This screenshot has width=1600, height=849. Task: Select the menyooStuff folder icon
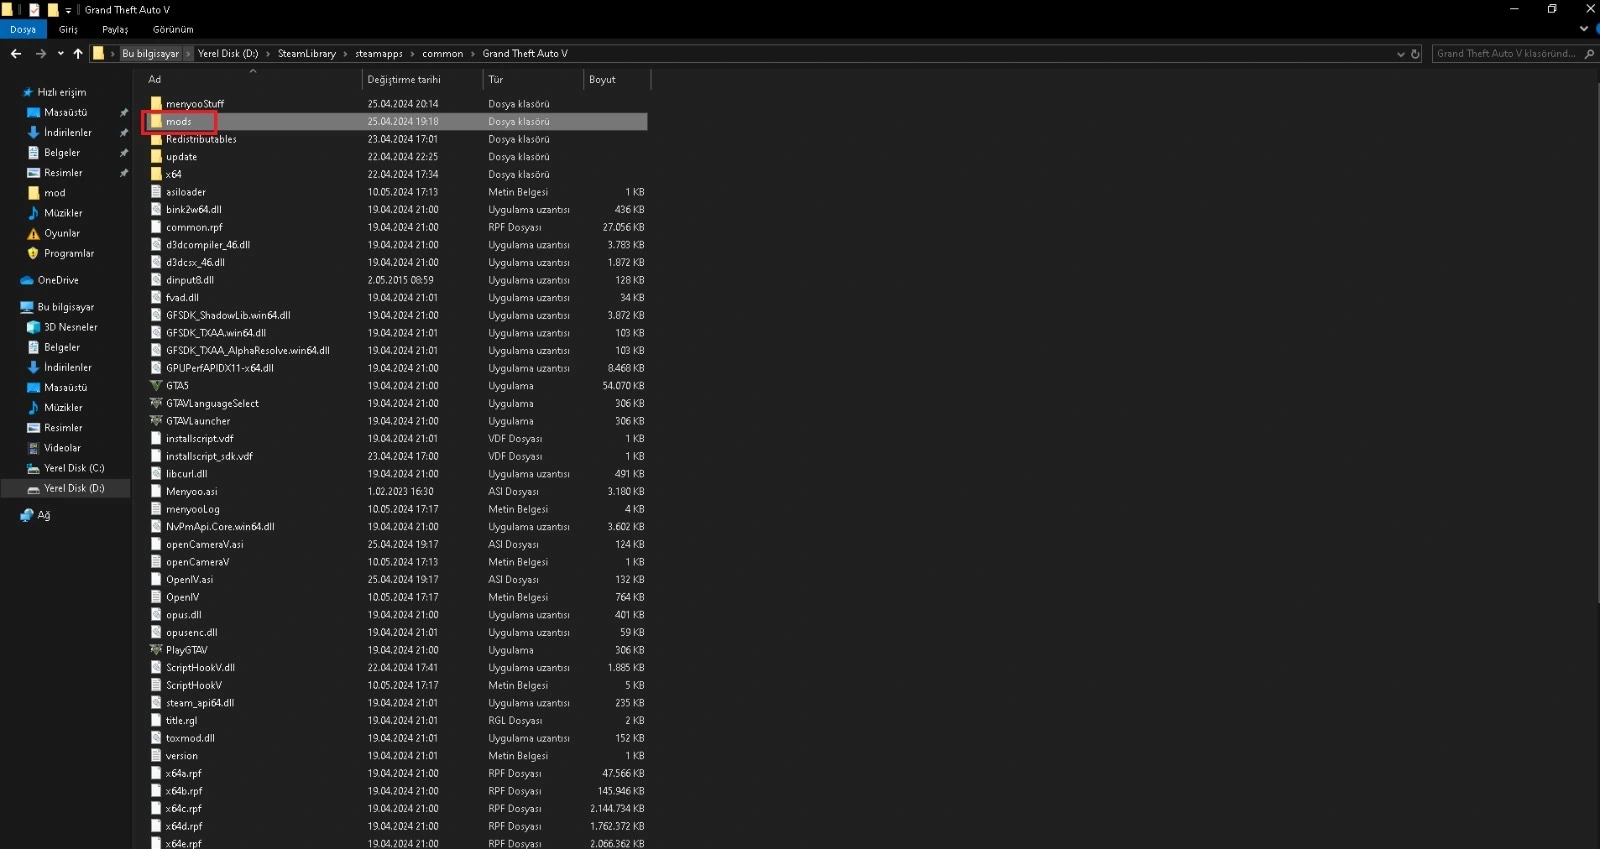[156, 104]
